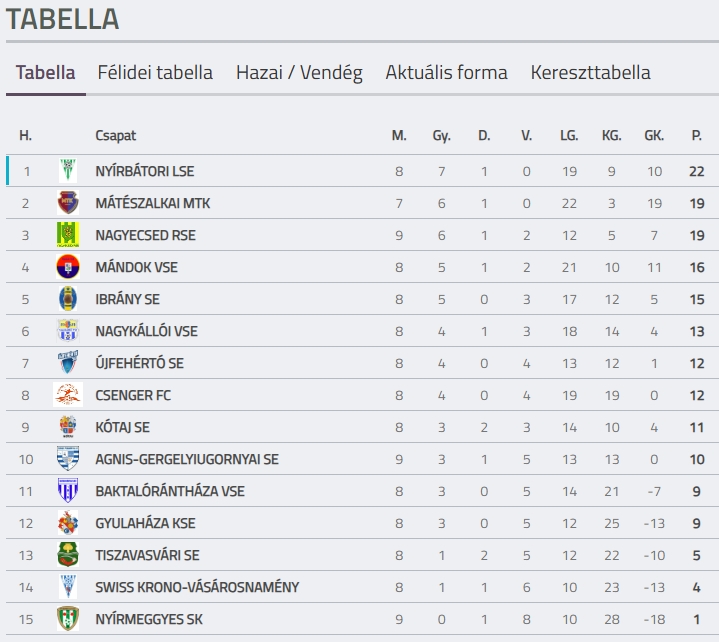This screenshot has height=642, width=719.
Task: Click the Csenger FC team logo
Action: [x=67, y=395]
